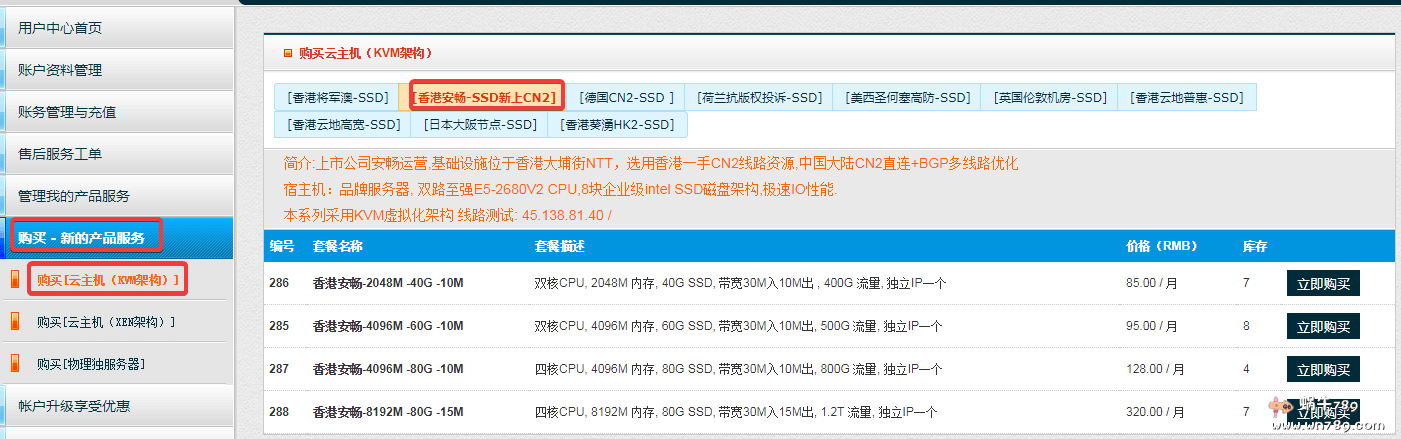Expand 售后服务工单 section
1401x439 pixels.
pos(60,154)
